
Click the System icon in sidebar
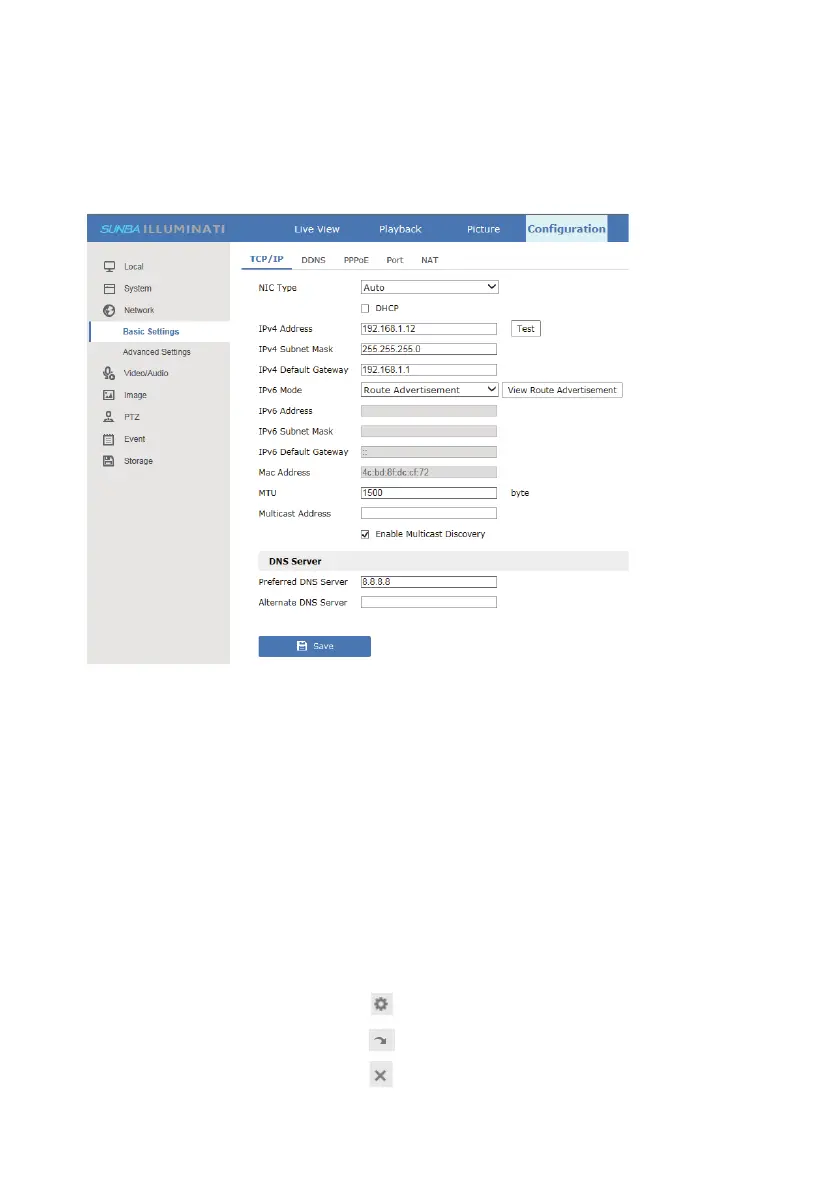point(109,289)
